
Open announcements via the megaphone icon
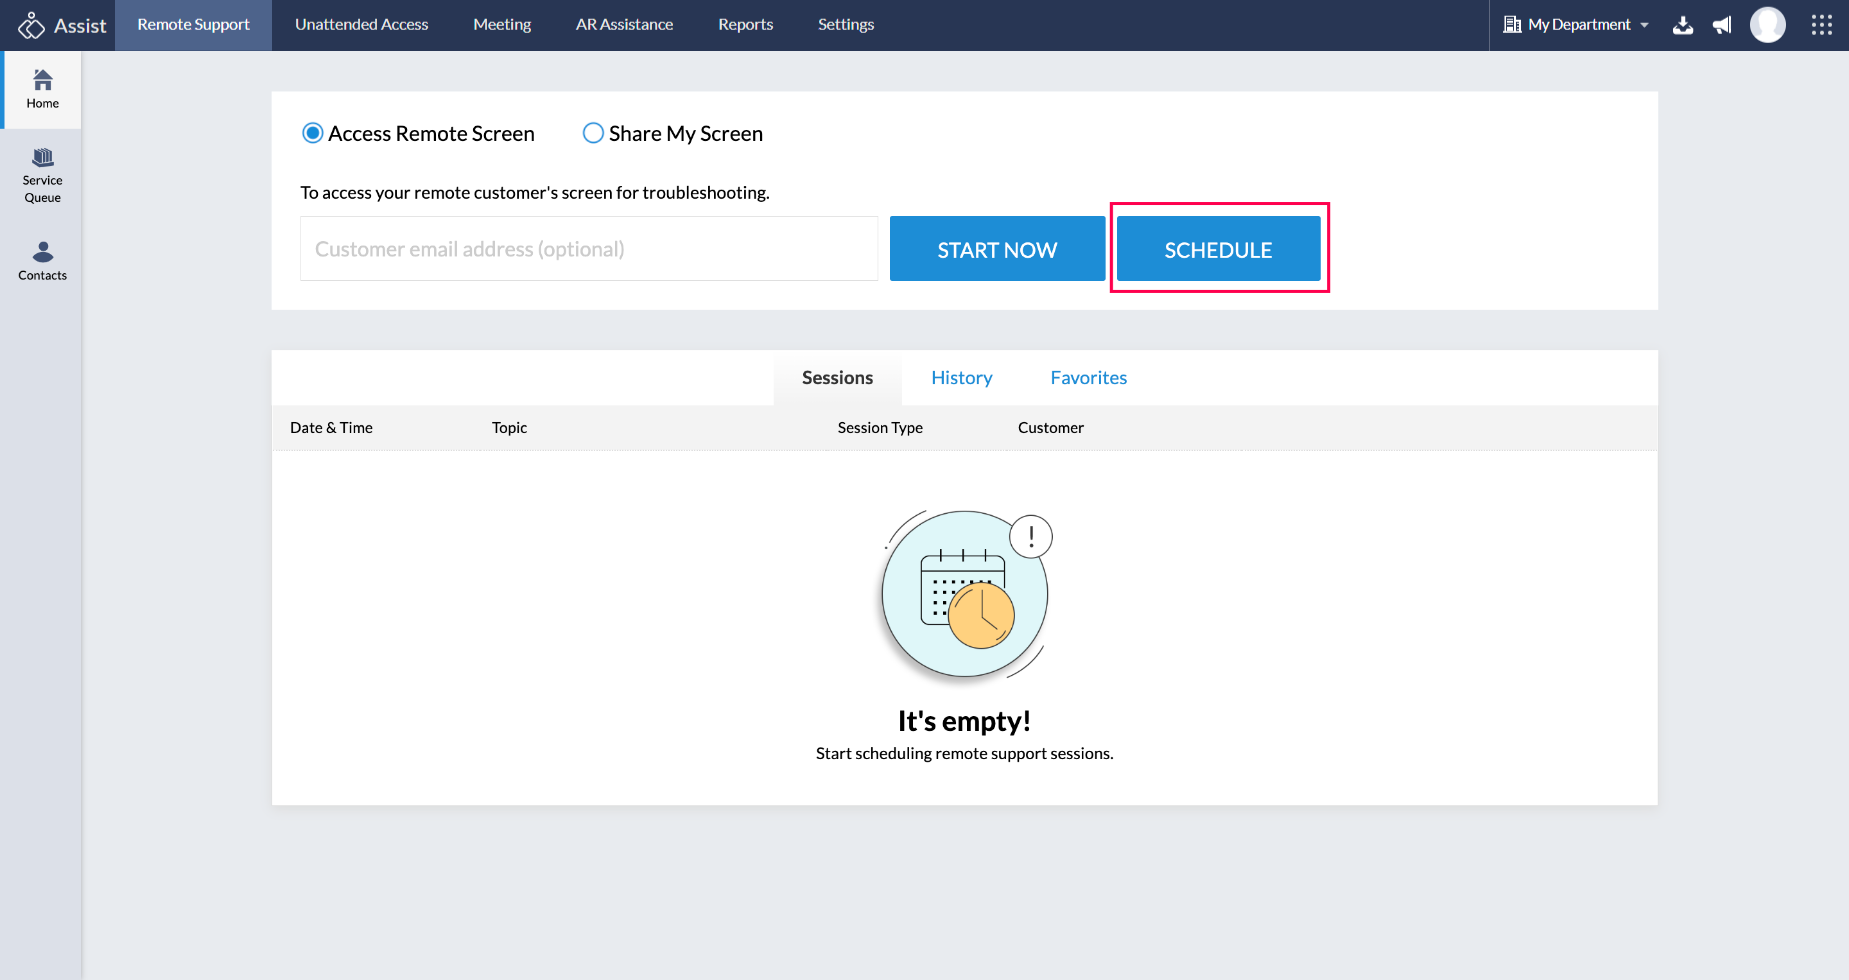coord(1722,24)
